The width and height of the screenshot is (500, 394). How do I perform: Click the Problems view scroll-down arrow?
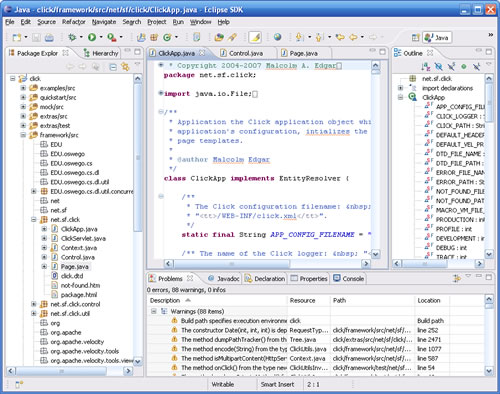489,371
